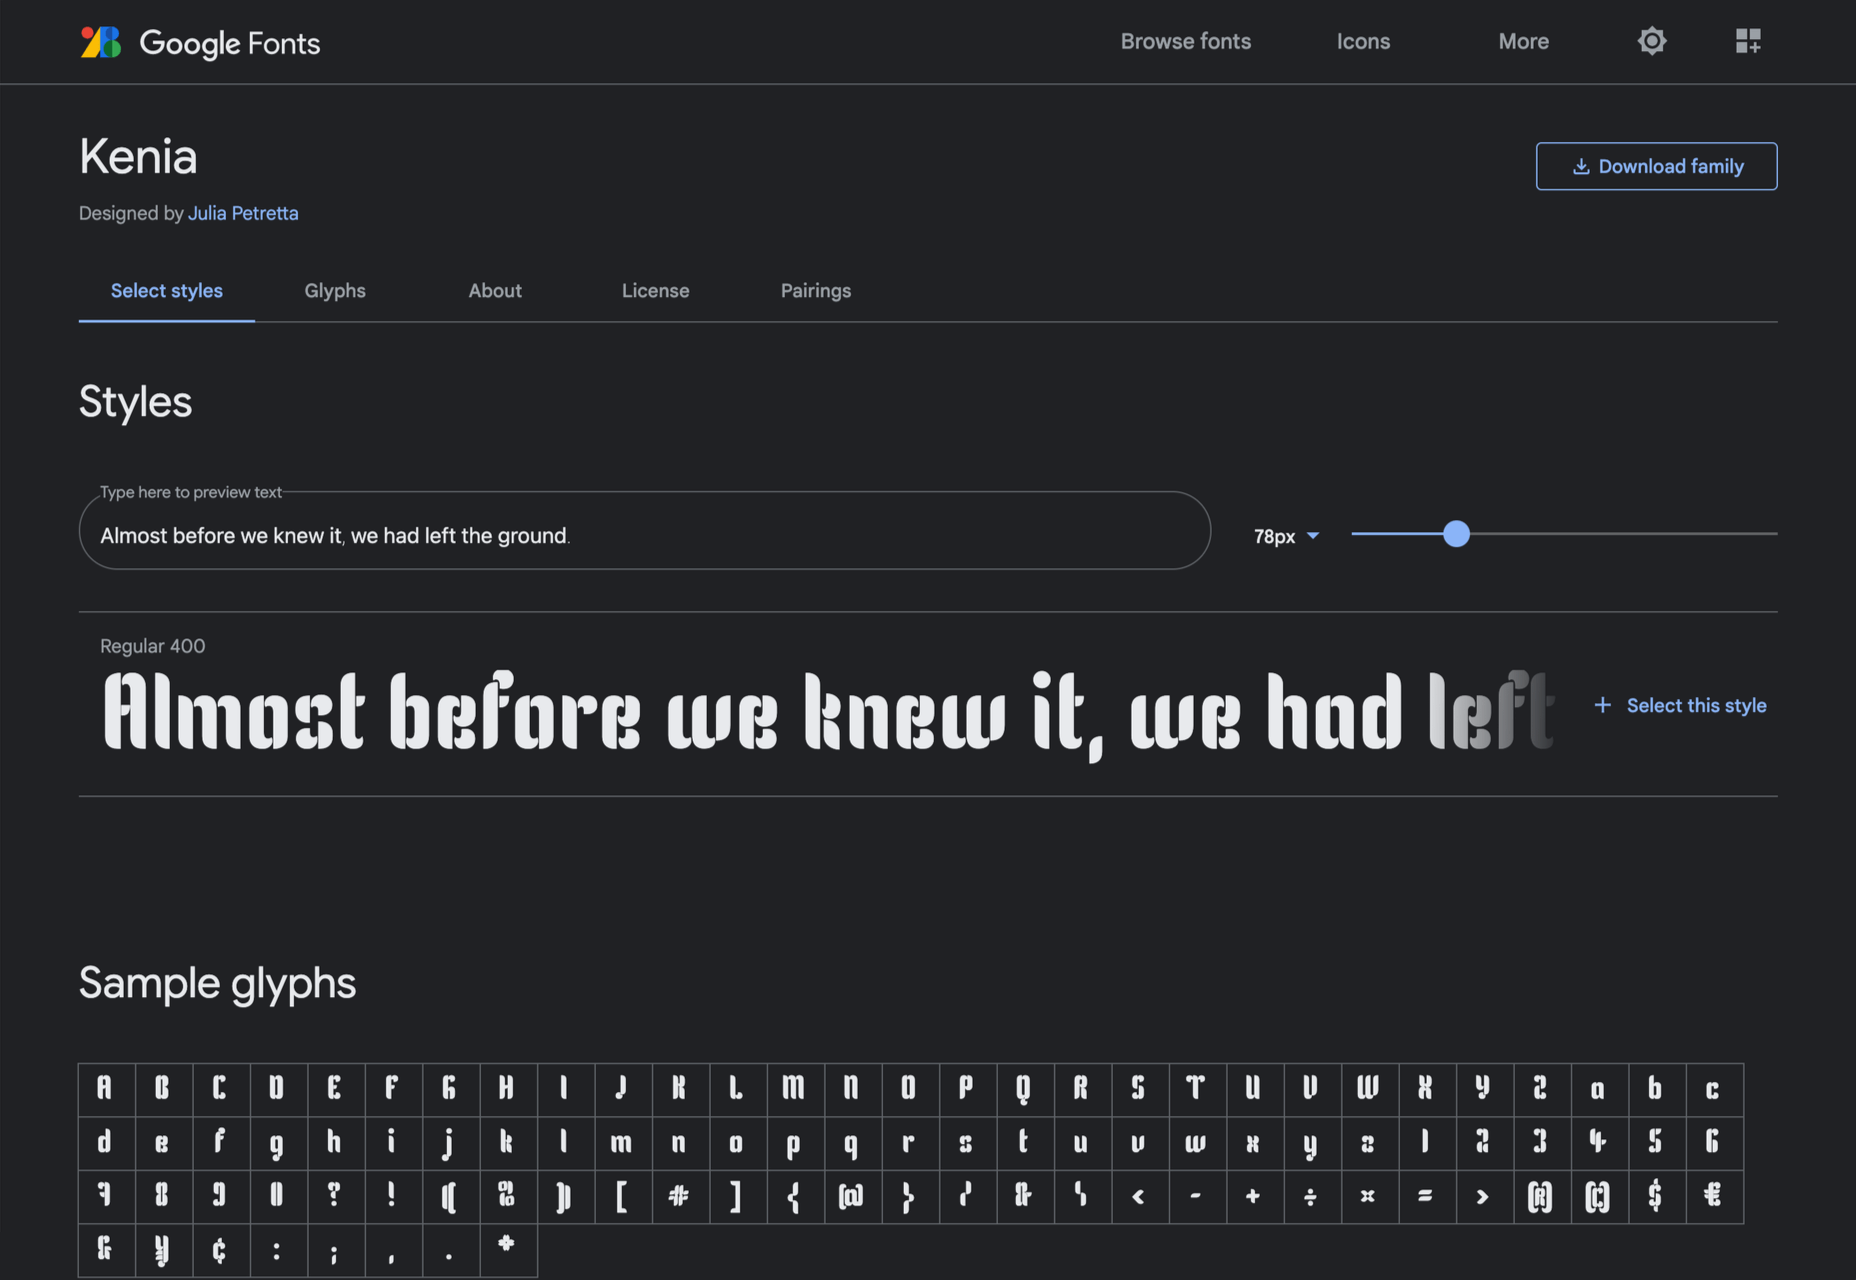Open the selected families grid icon
The image size is (1856, 1280).
(x=1748, y=41)
